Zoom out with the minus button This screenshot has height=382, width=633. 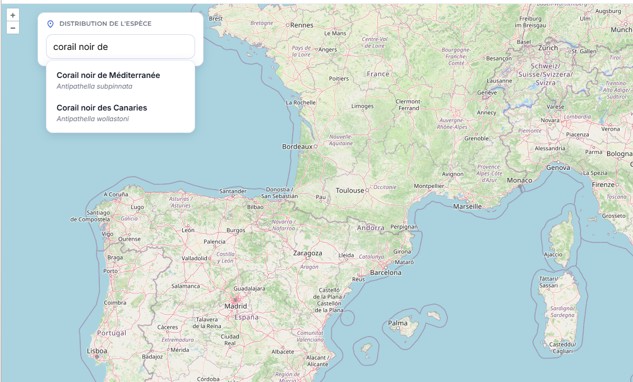(13, 28)
